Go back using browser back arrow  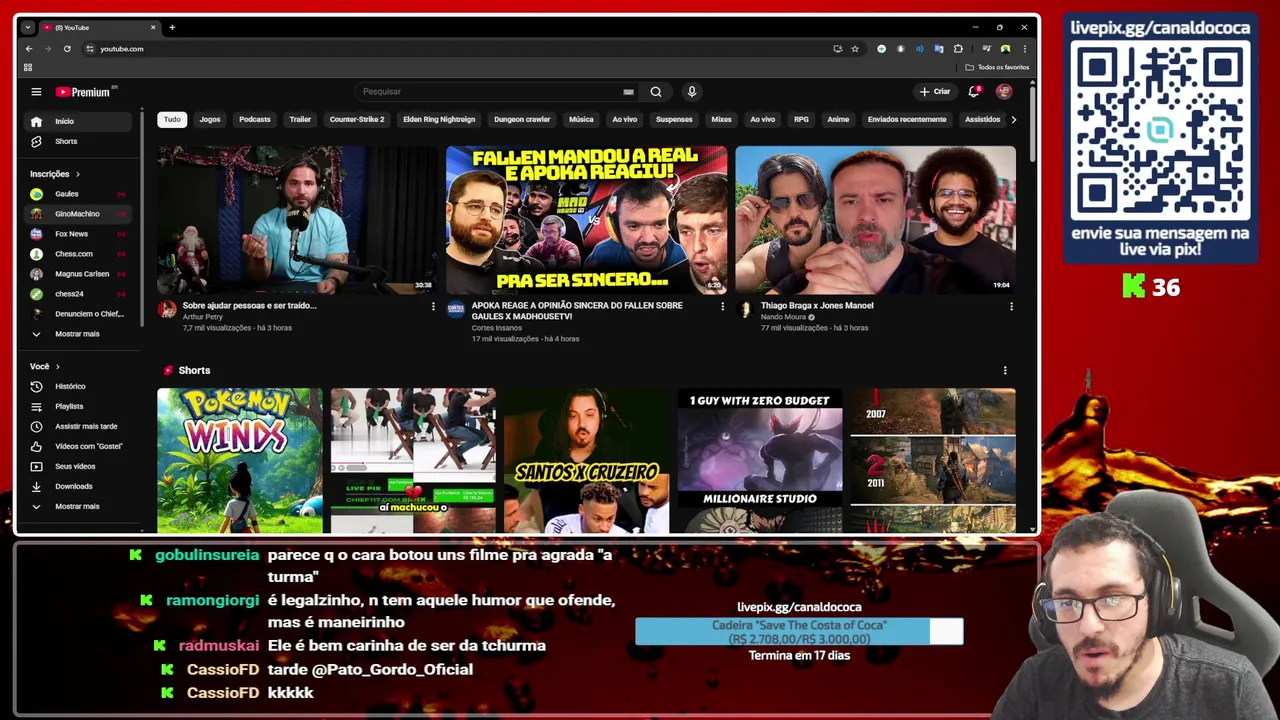coord(29,49)
